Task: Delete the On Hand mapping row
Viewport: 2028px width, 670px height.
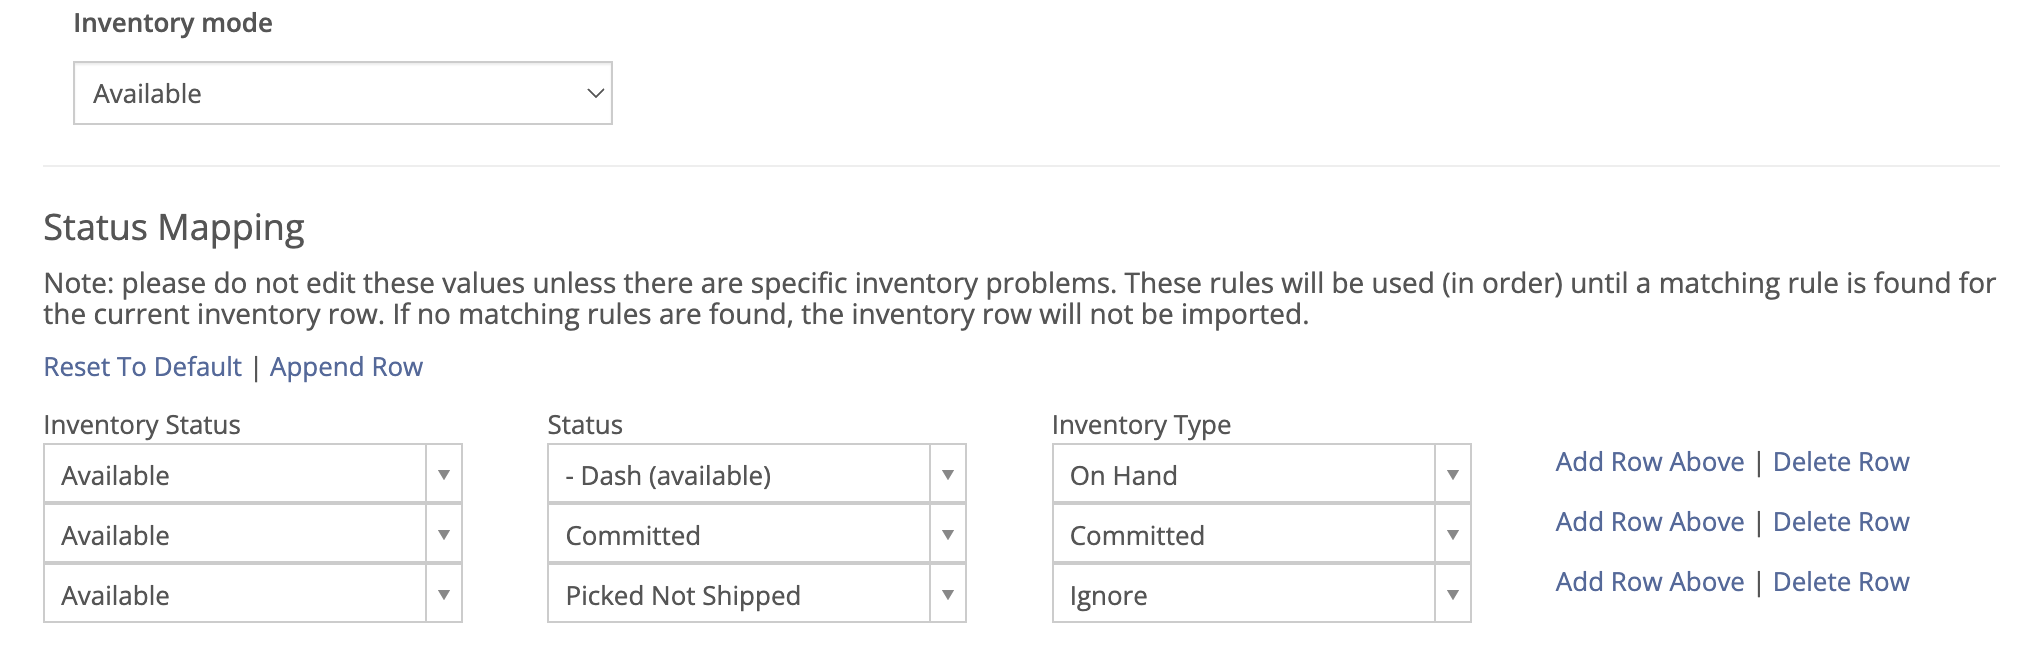Action: pyautogui.click(x=1840, y=462)
